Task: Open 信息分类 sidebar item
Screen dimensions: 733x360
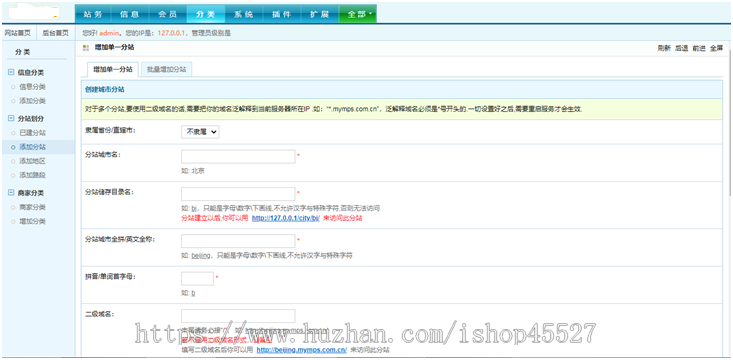Action: click(x=32, y=87)
